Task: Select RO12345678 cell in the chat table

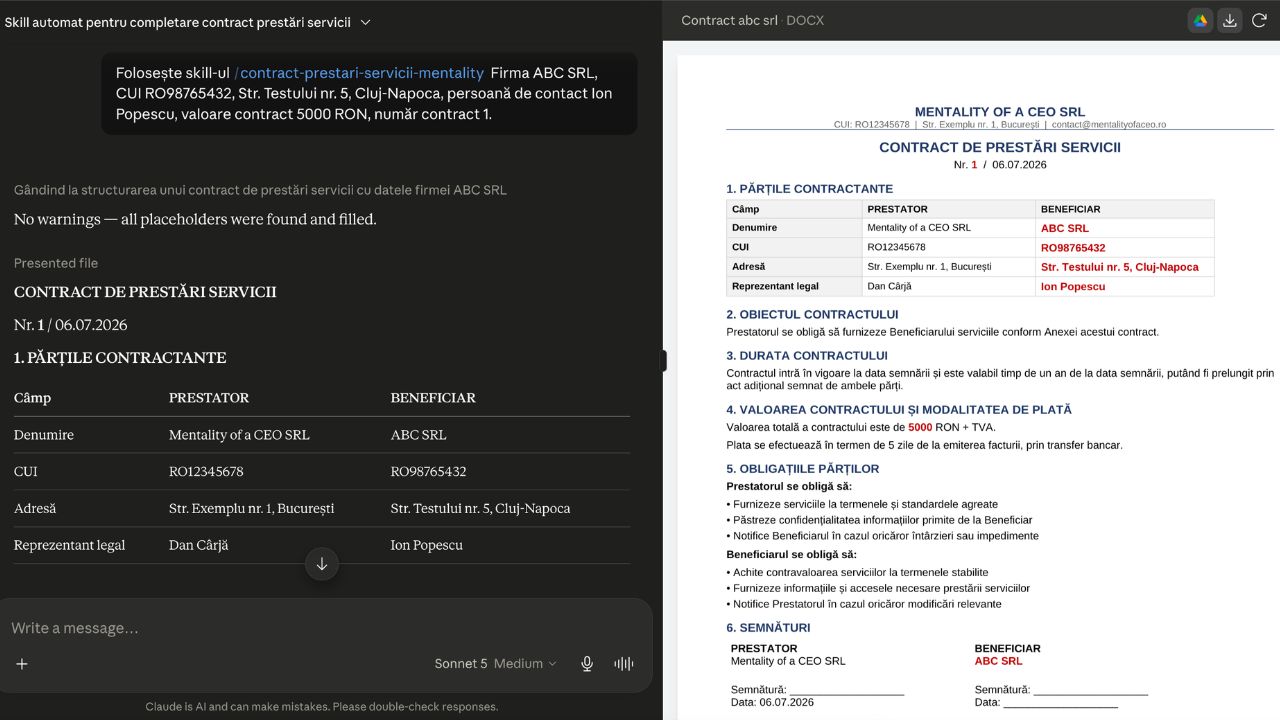Action: [206, 472]
